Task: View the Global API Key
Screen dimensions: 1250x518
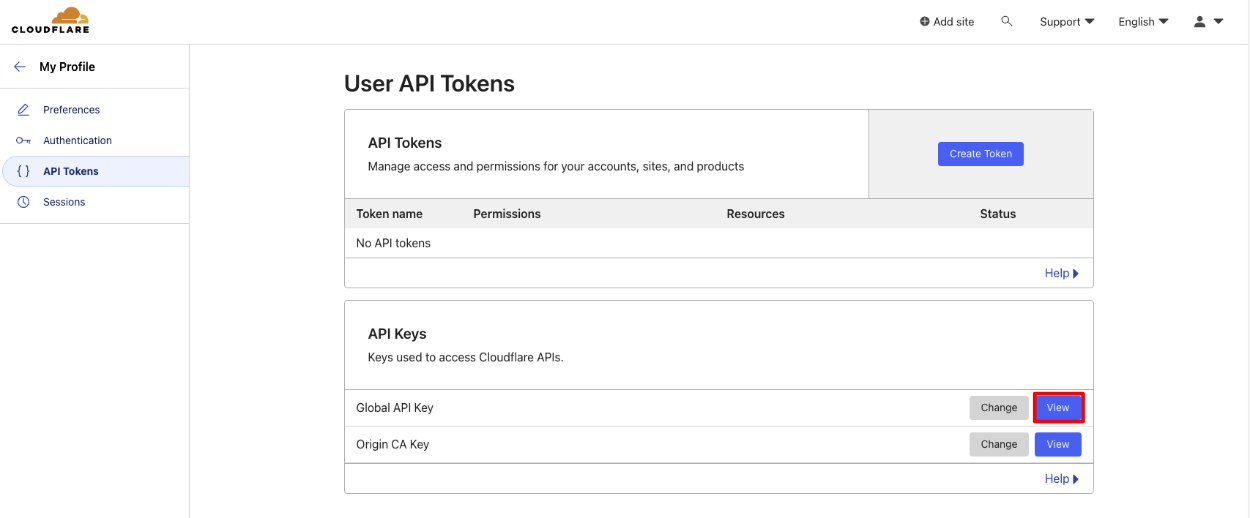Action: click(x=1058, y=408)
